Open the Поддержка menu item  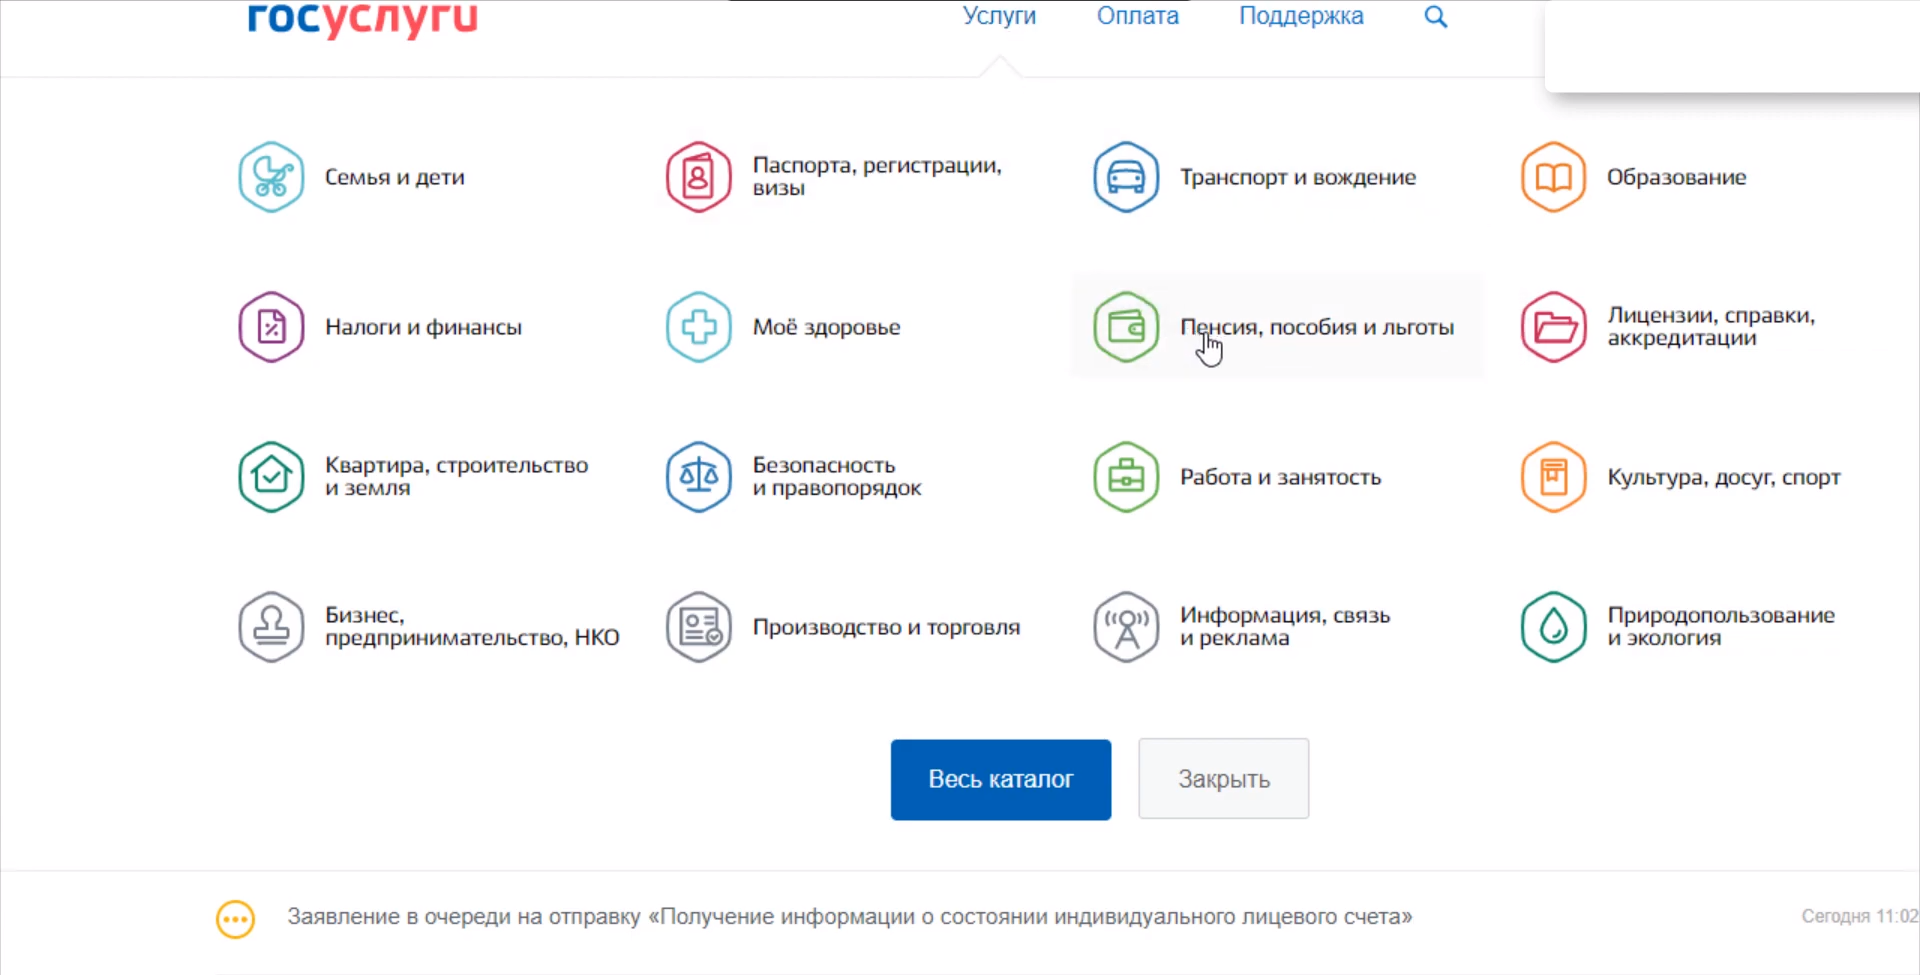tap(1300, 17)
